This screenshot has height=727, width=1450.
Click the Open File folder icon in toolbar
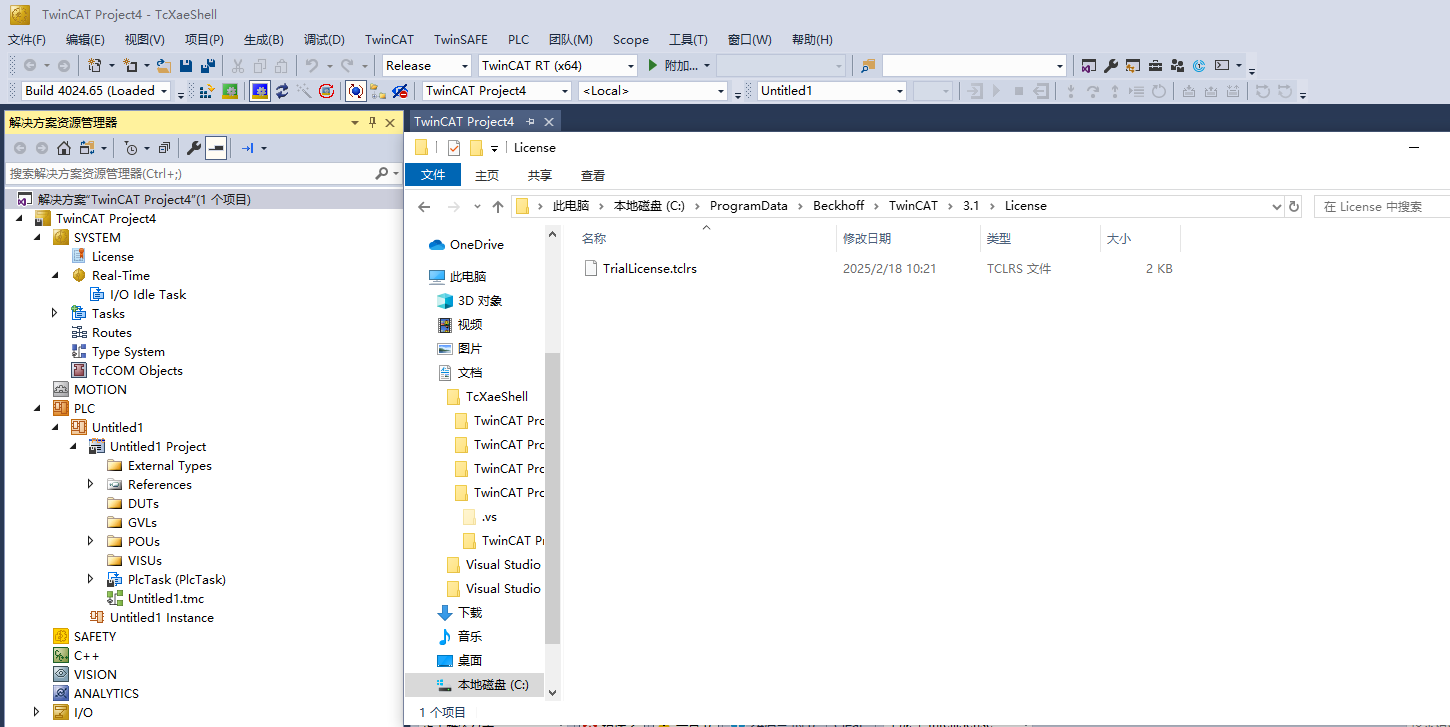point(163,66)
